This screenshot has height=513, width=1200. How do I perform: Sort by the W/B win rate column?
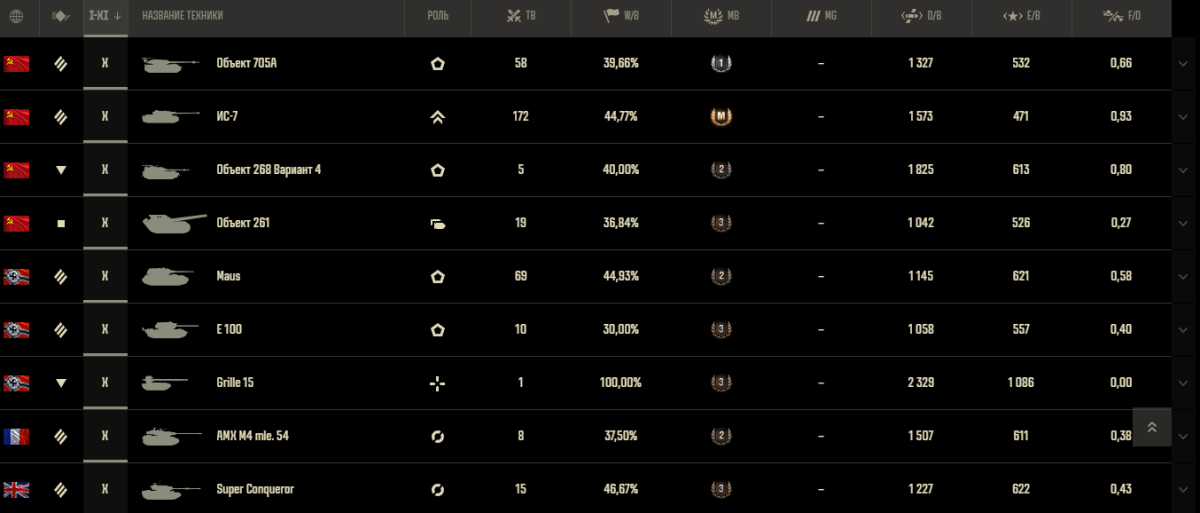tap(621, 16)
